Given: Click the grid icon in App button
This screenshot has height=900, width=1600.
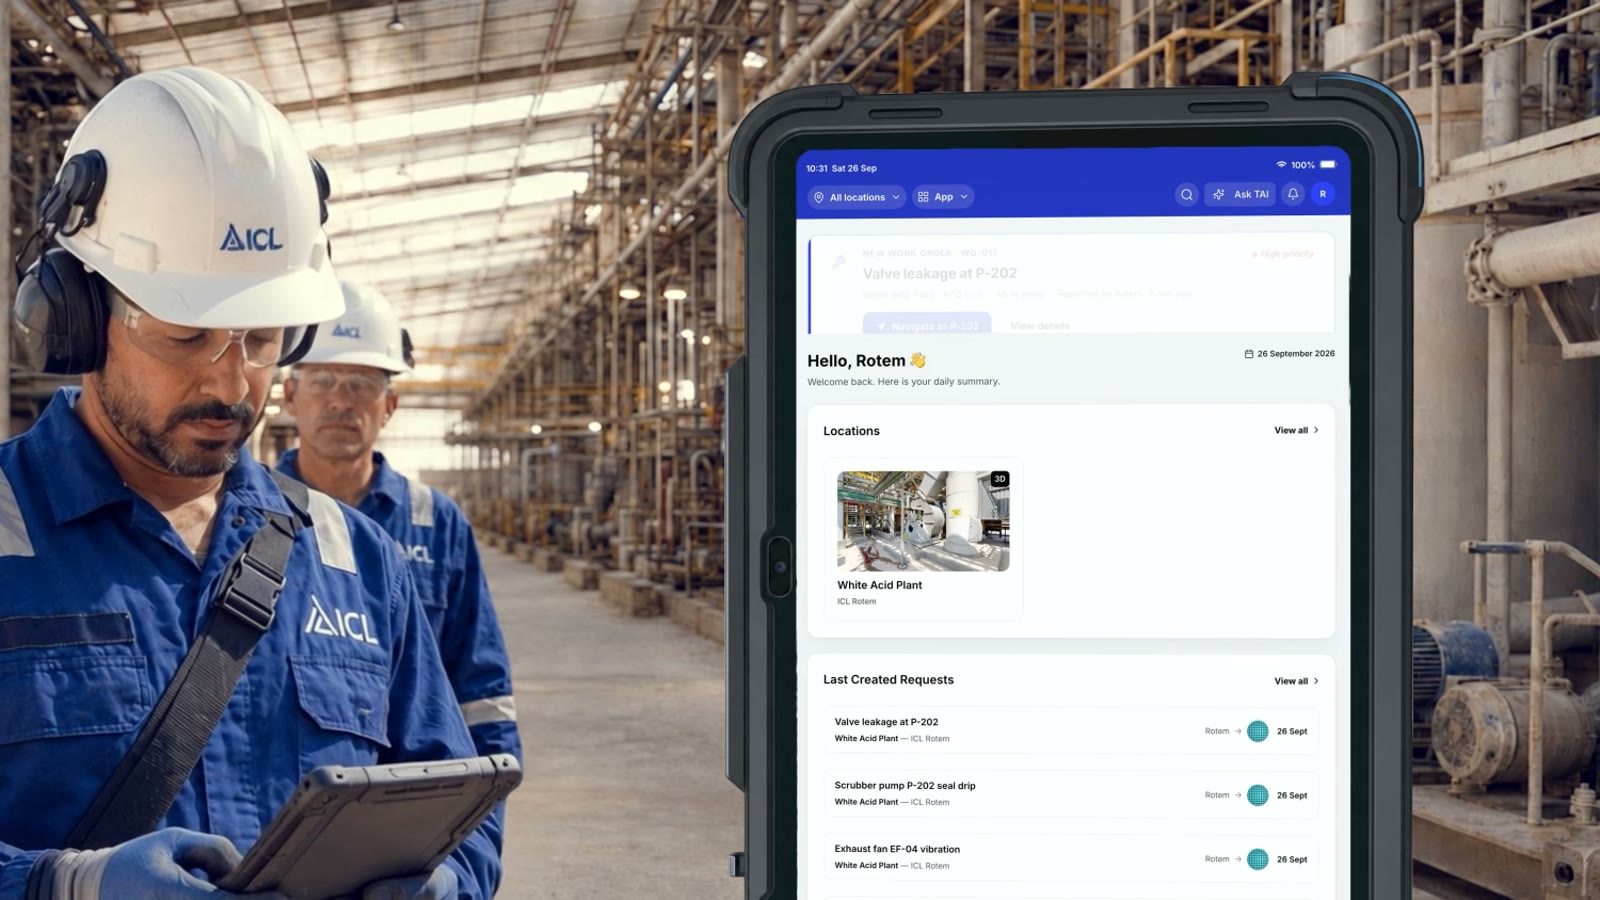Looking at the screenshot, I should 923,197.
